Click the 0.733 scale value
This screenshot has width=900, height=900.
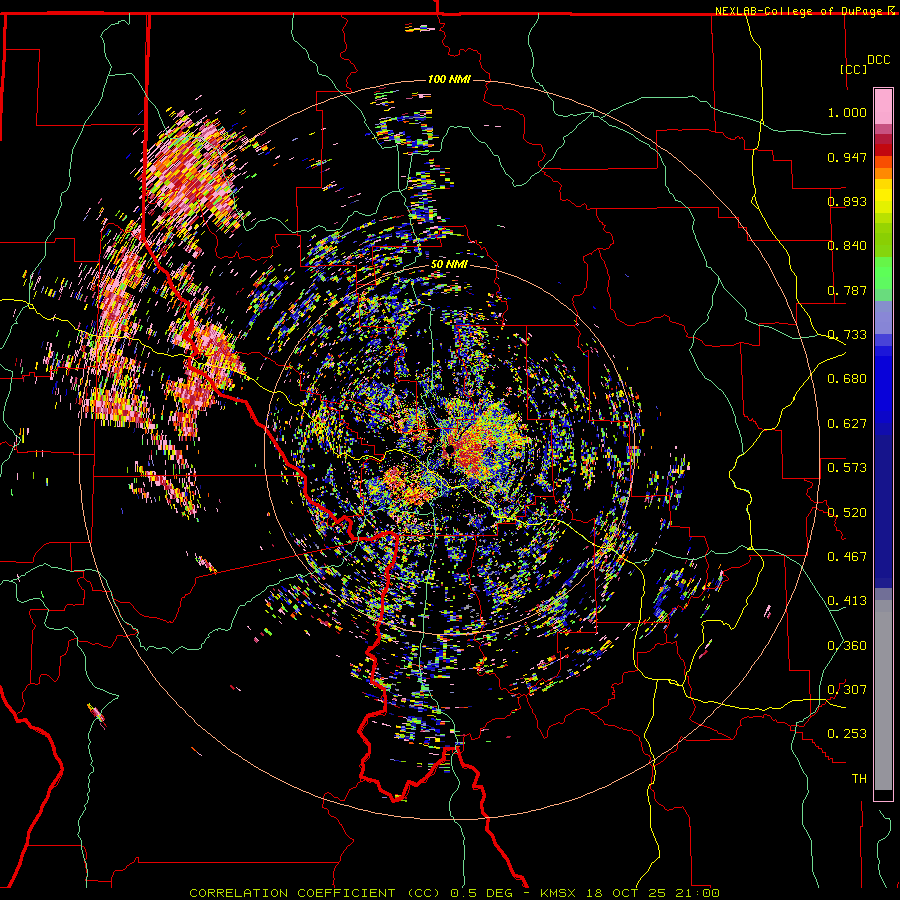[847, 335]
